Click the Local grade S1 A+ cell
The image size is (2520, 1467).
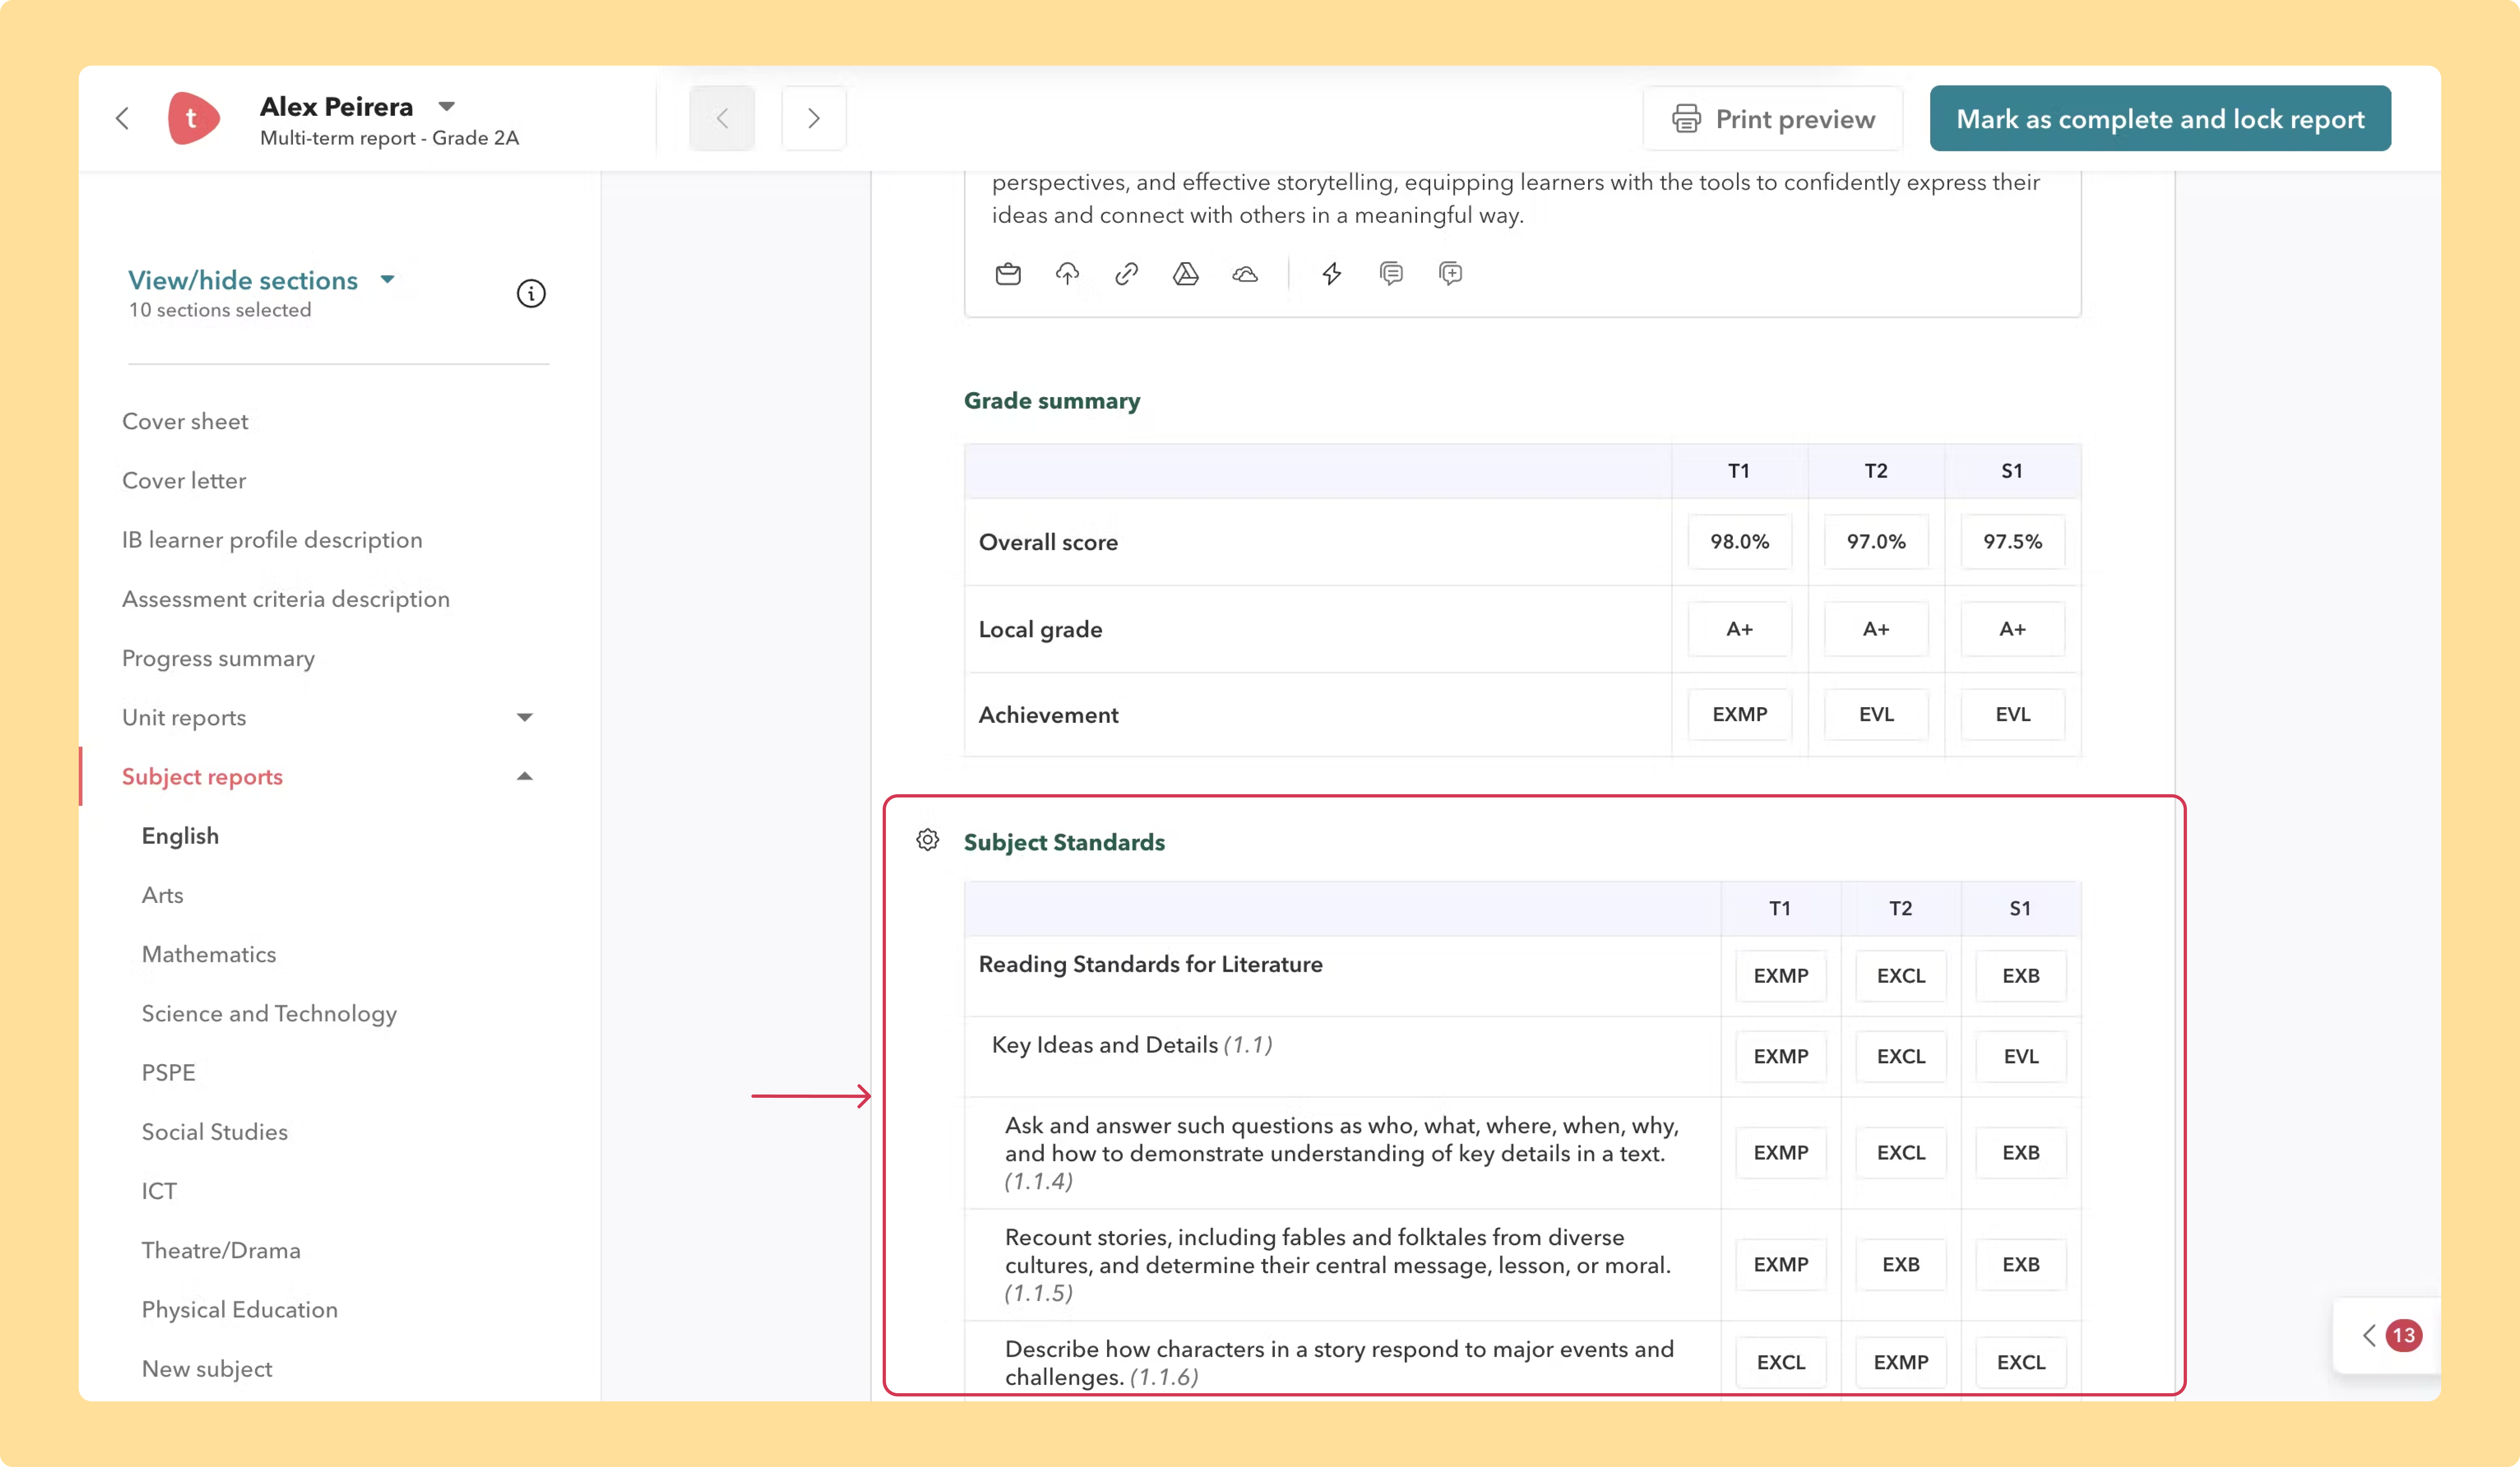(2013, 629)
